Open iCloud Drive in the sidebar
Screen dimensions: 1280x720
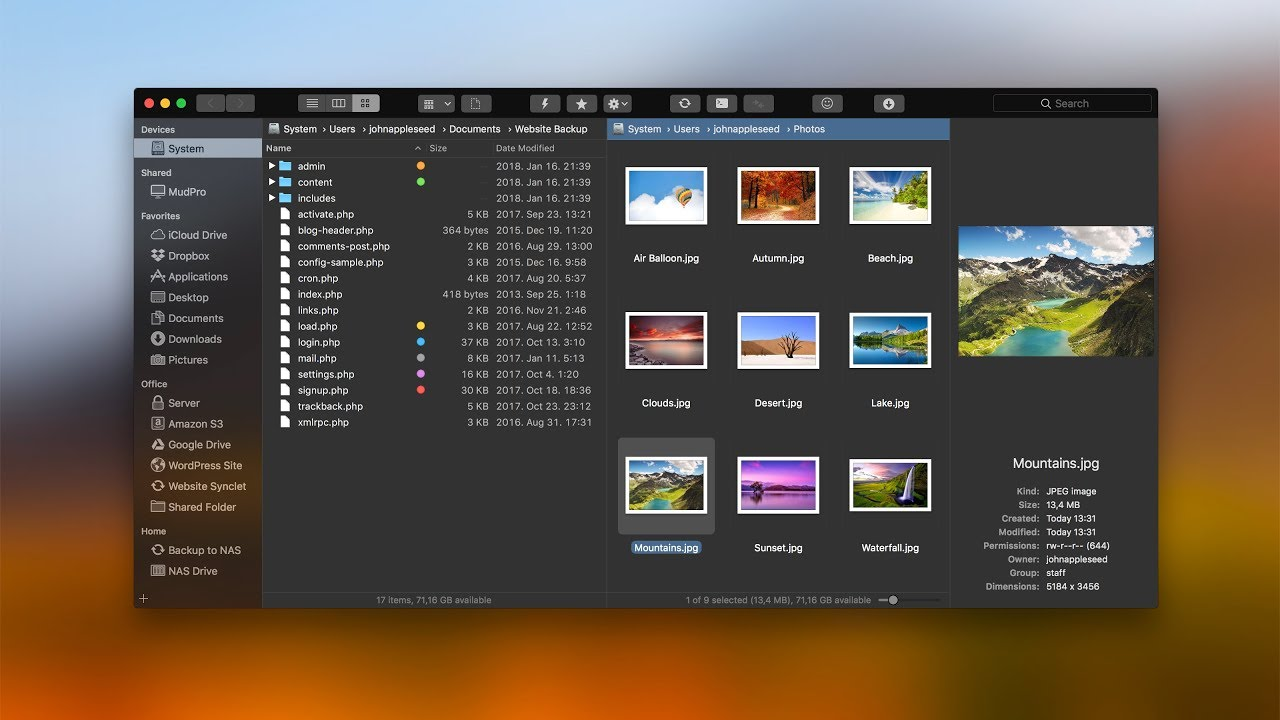(x=198, y=235)
